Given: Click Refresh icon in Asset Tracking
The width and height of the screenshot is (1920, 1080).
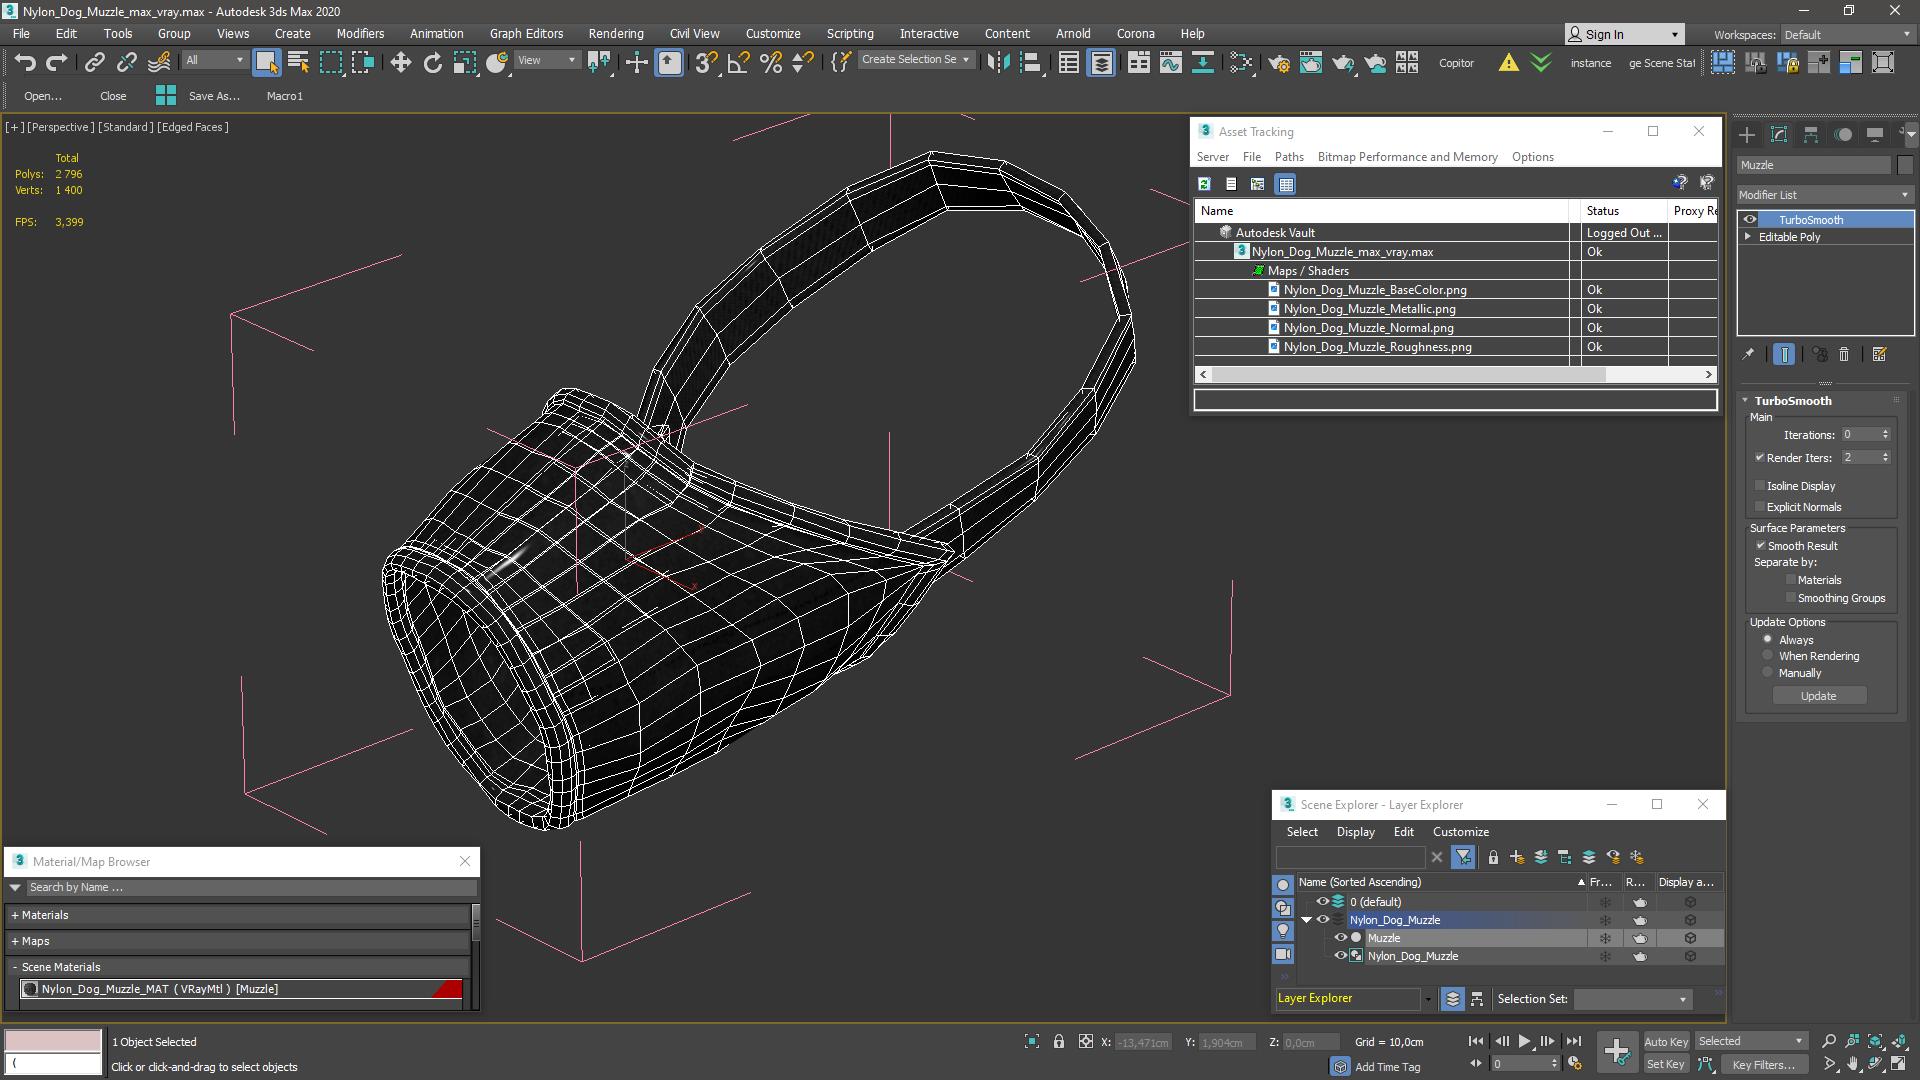Looking at the screenshot, I should coord(1204,184).
